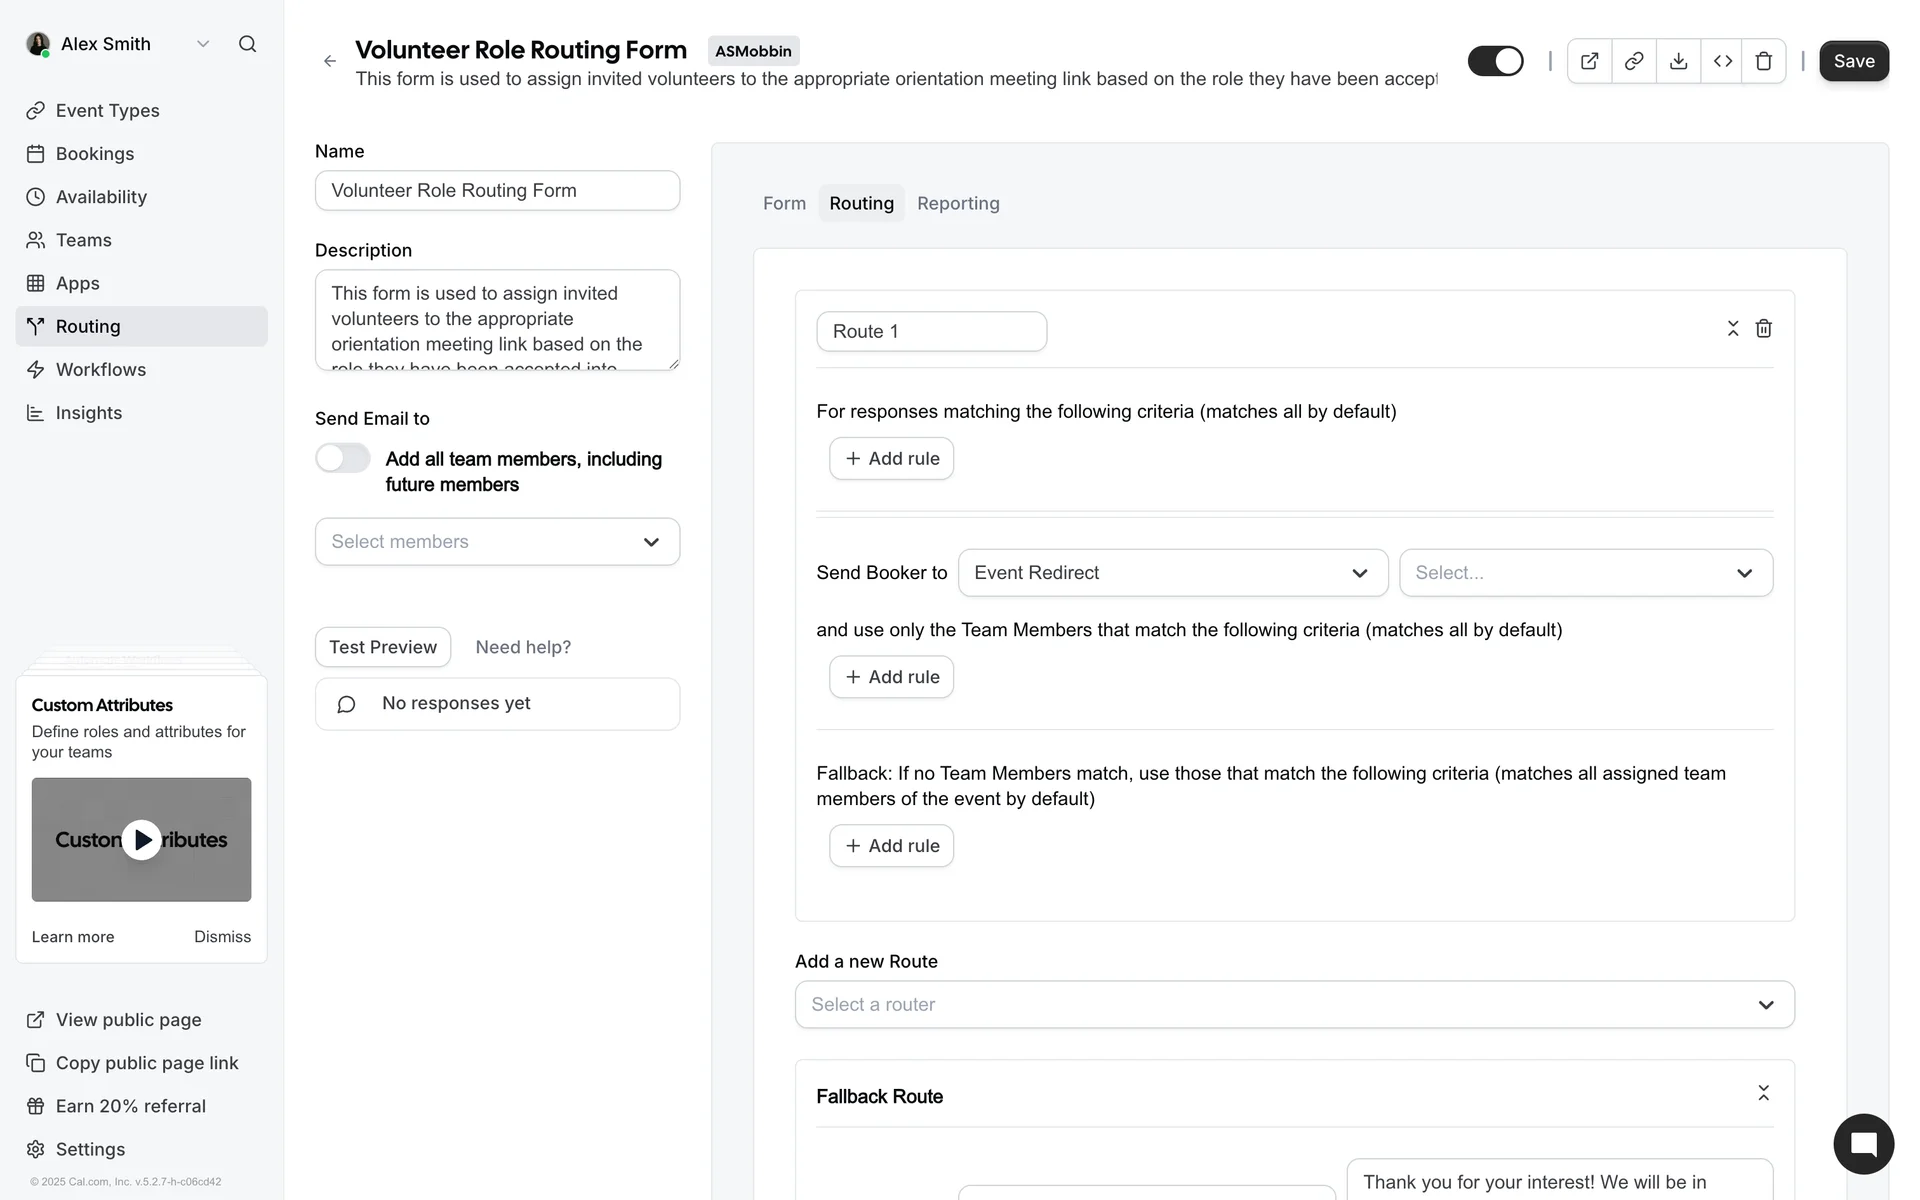Delete the form using top trash icon
The image size is (1920, 1200).
[1764, 62]
